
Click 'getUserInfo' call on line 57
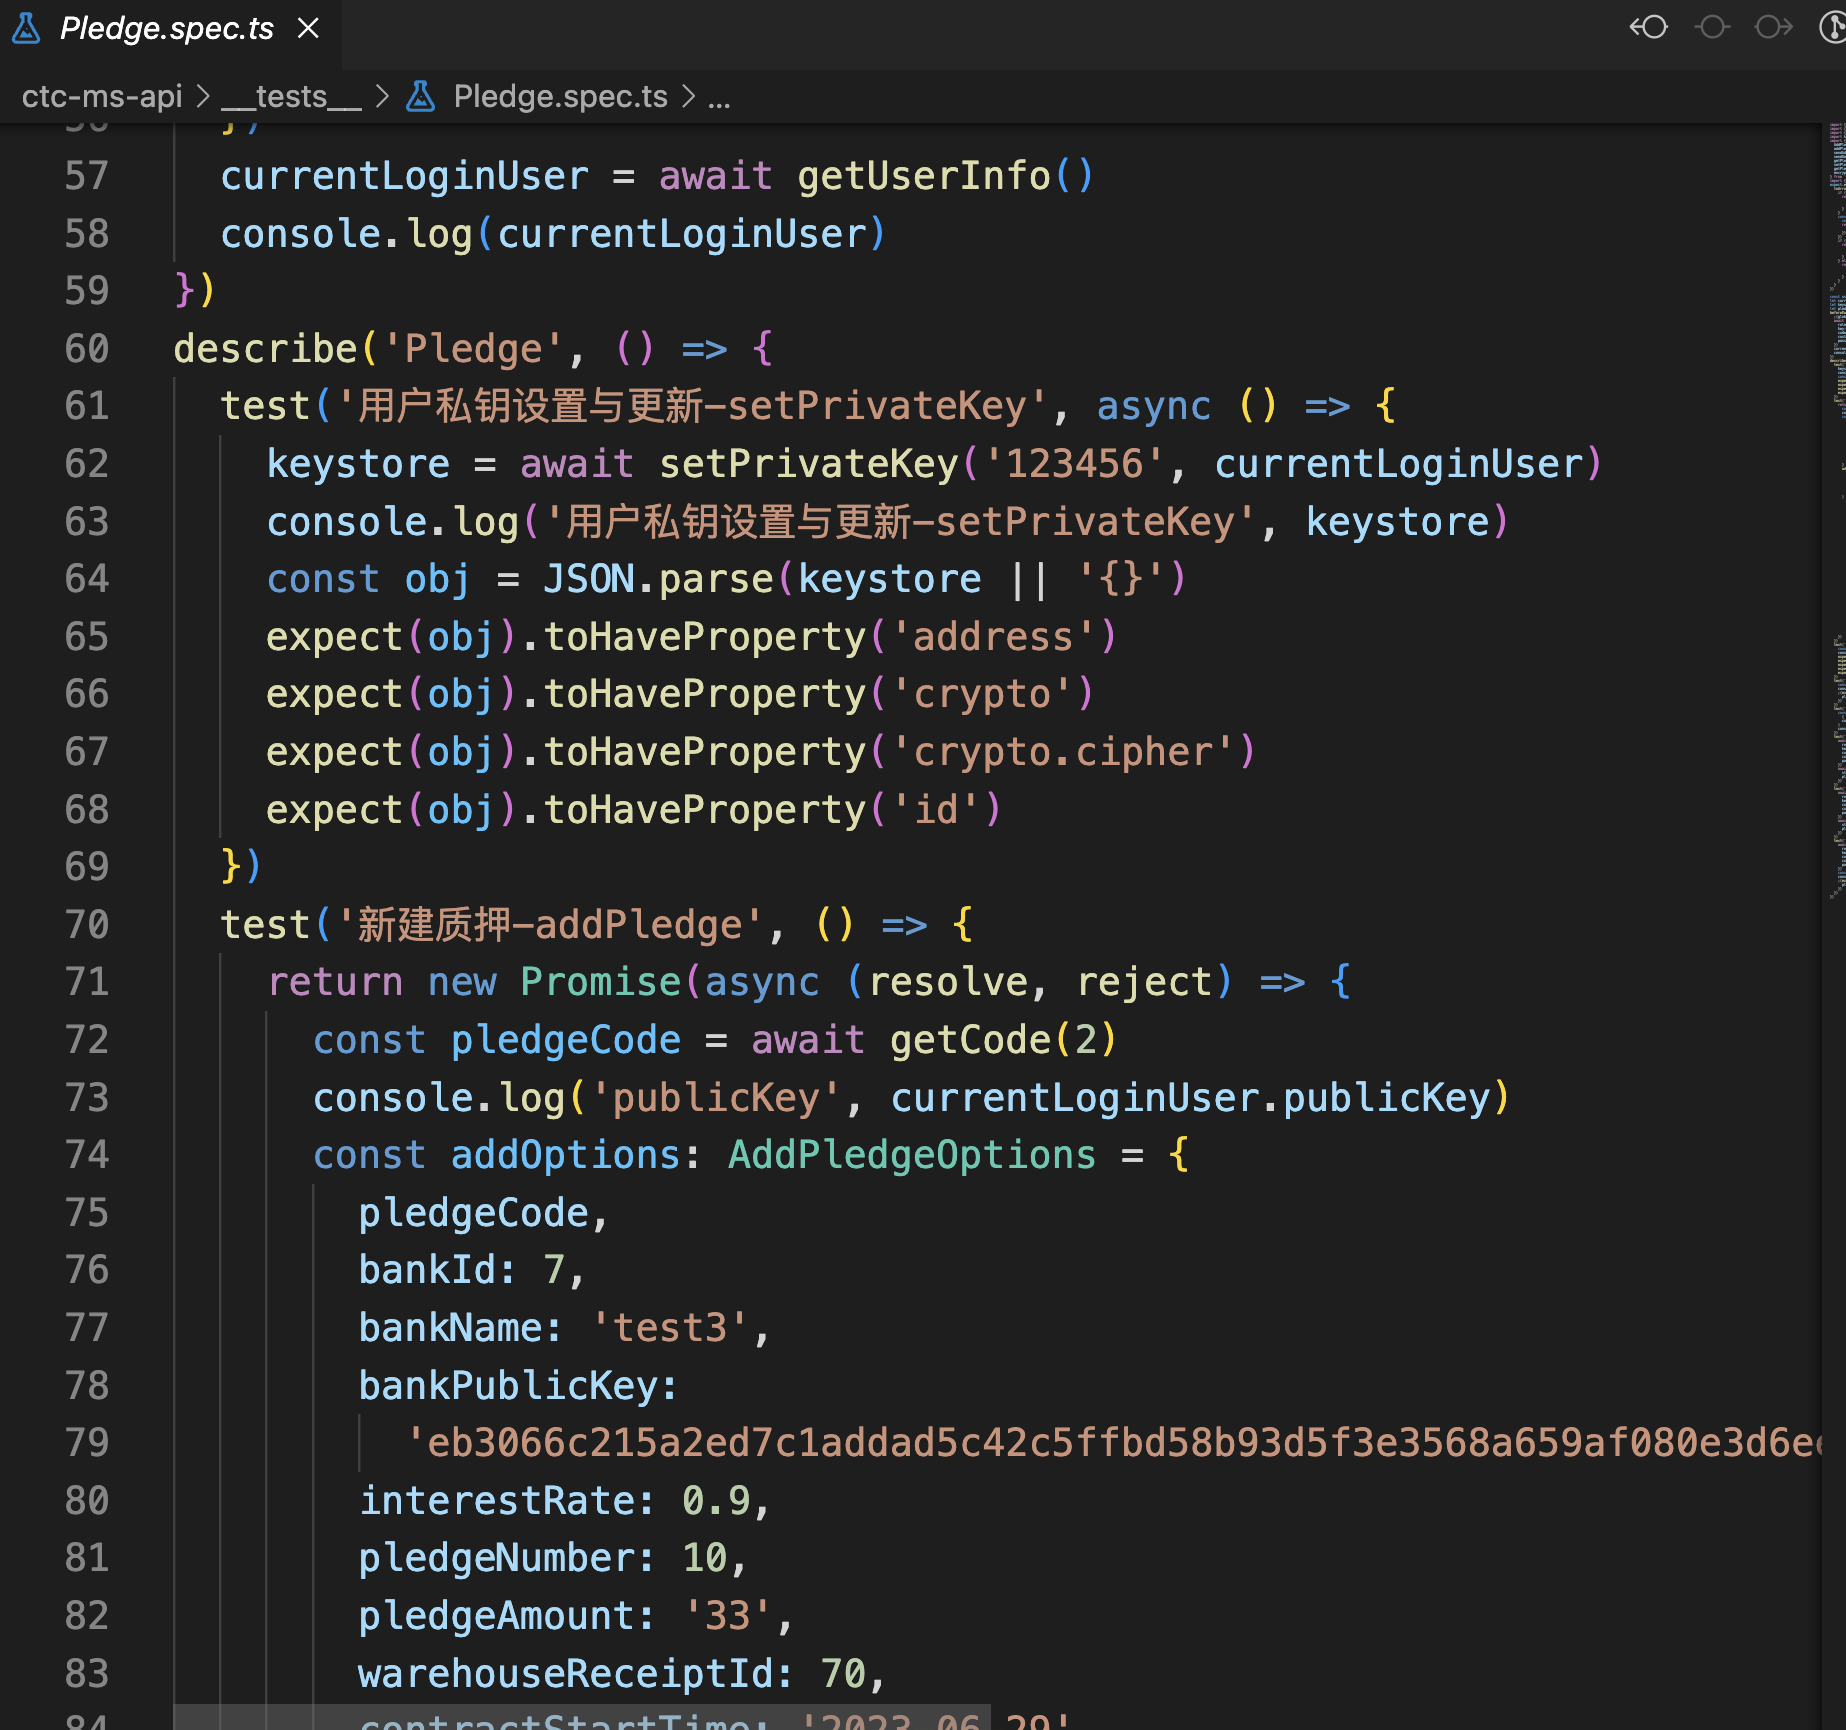click(x=924, y=176)
